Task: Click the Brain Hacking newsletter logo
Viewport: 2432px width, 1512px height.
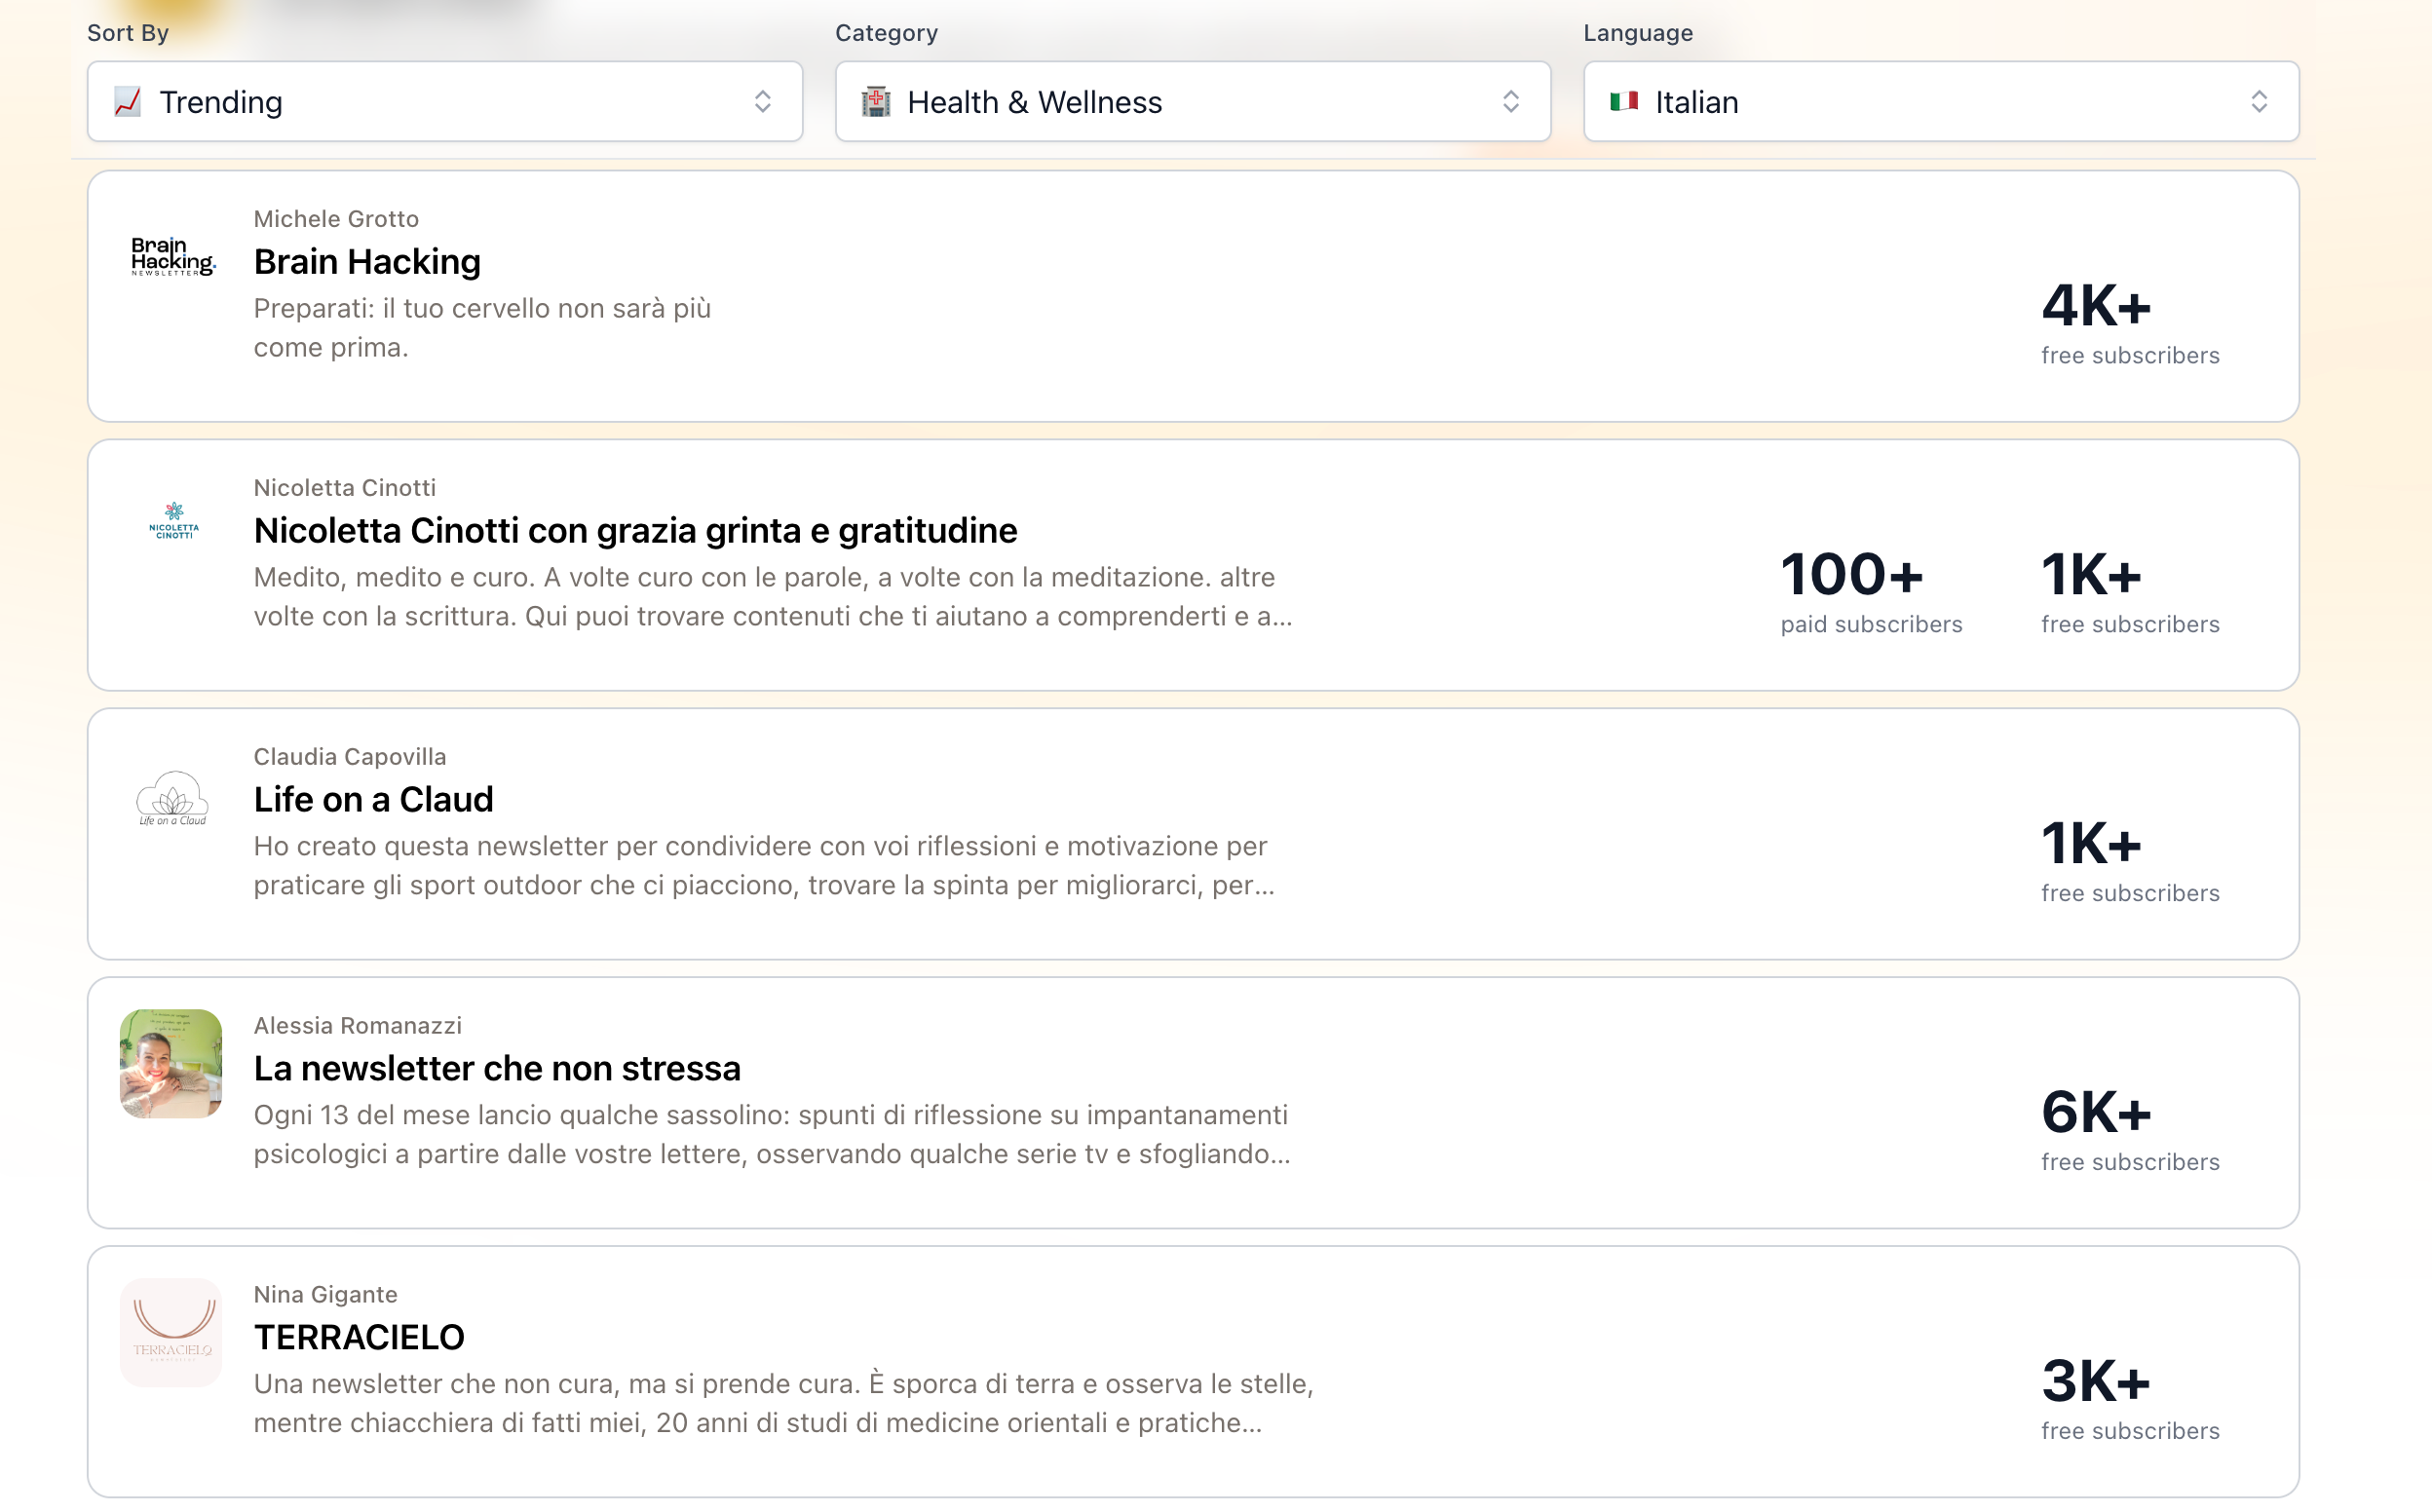Action: pos(172,256)
